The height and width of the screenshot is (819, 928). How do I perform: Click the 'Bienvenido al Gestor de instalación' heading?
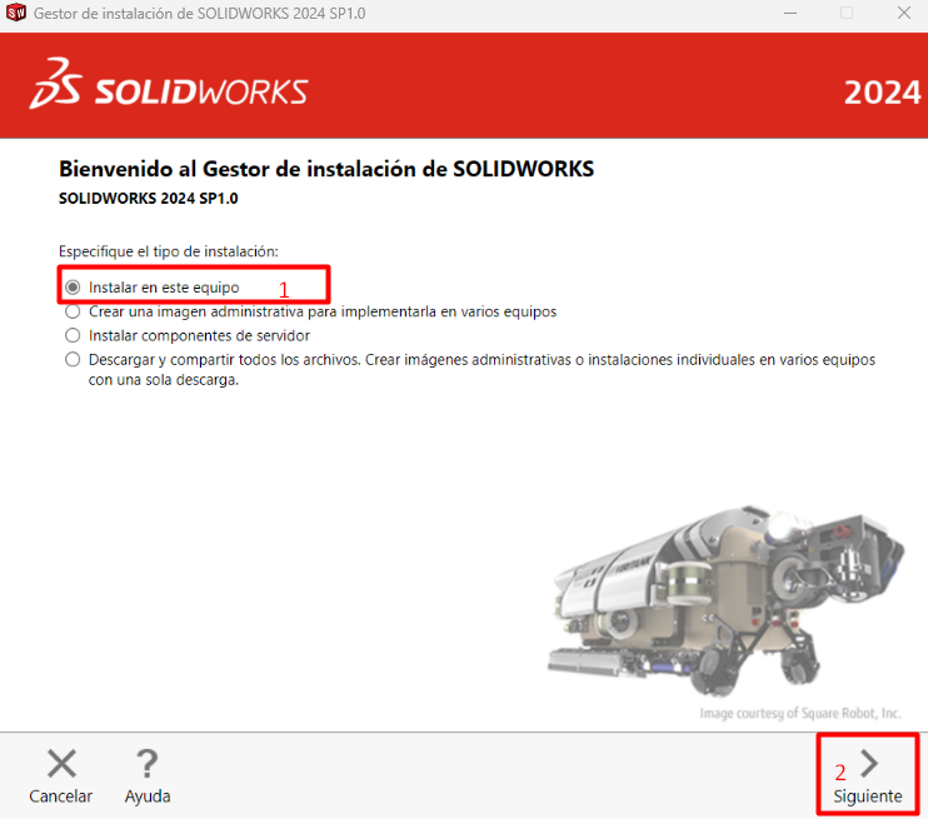click(x=326, y=169)
